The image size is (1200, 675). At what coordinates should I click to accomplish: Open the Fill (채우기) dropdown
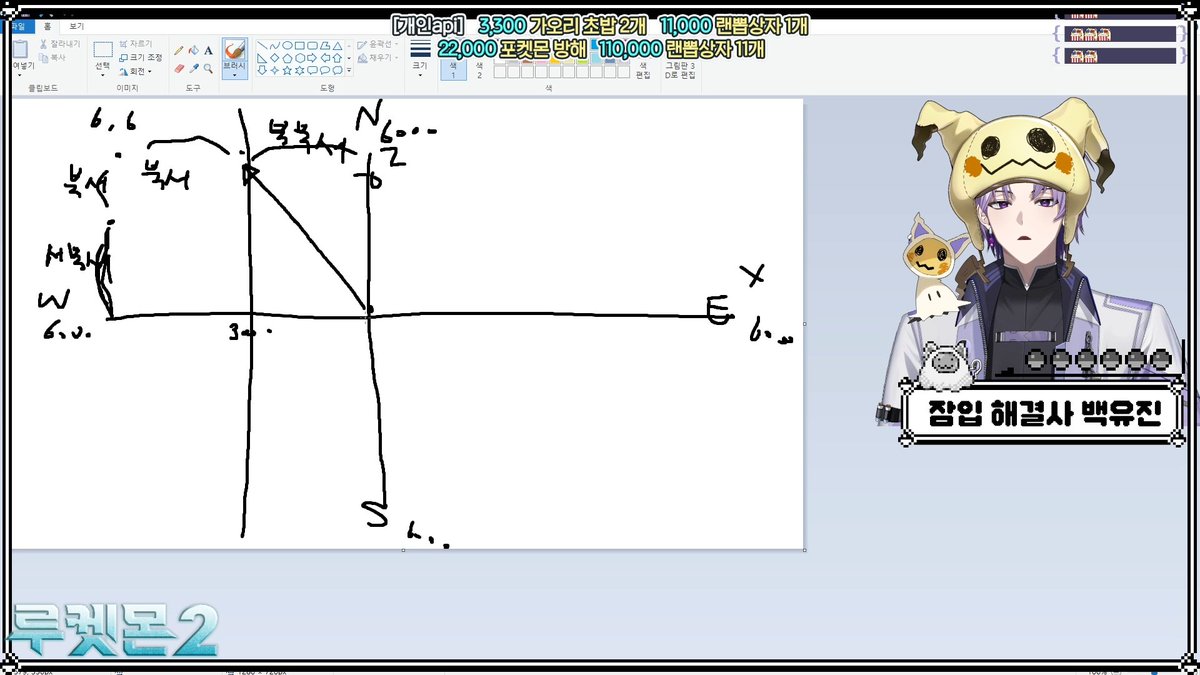[376, 58]
